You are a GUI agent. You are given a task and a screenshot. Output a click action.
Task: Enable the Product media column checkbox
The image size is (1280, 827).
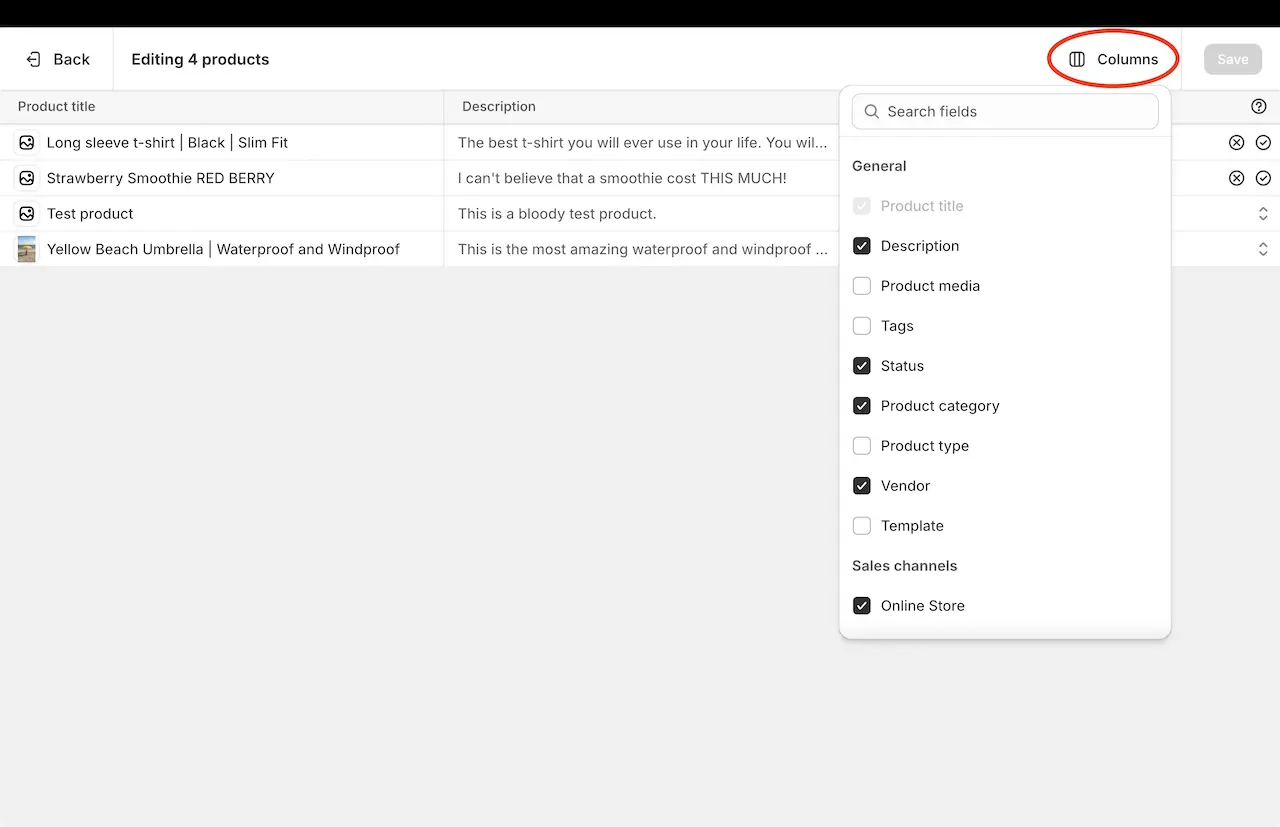(x=861, y=286)
